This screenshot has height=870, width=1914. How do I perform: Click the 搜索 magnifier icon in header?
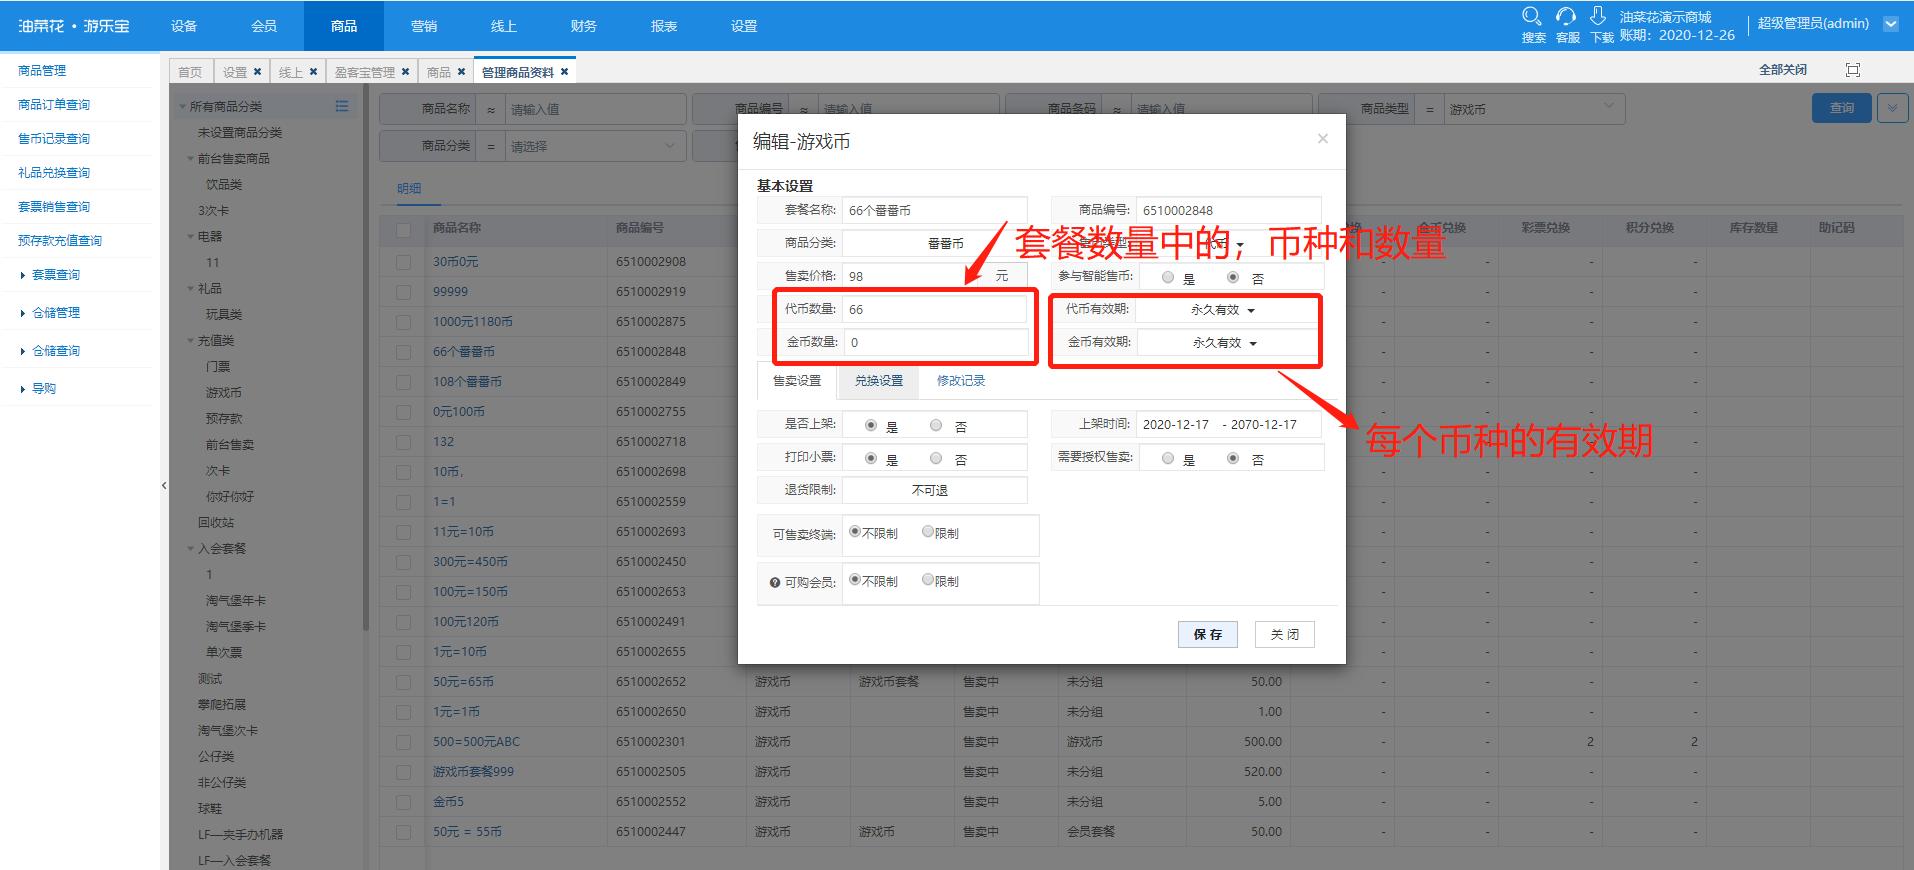pos(1531,16)
